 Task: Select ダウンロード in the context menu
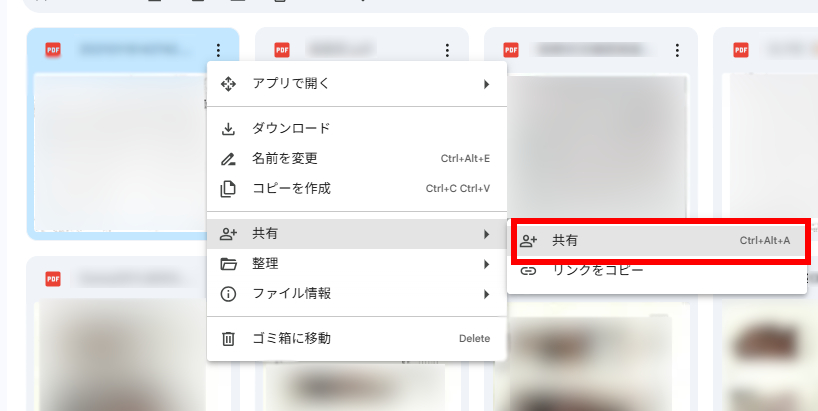(357, 129)
